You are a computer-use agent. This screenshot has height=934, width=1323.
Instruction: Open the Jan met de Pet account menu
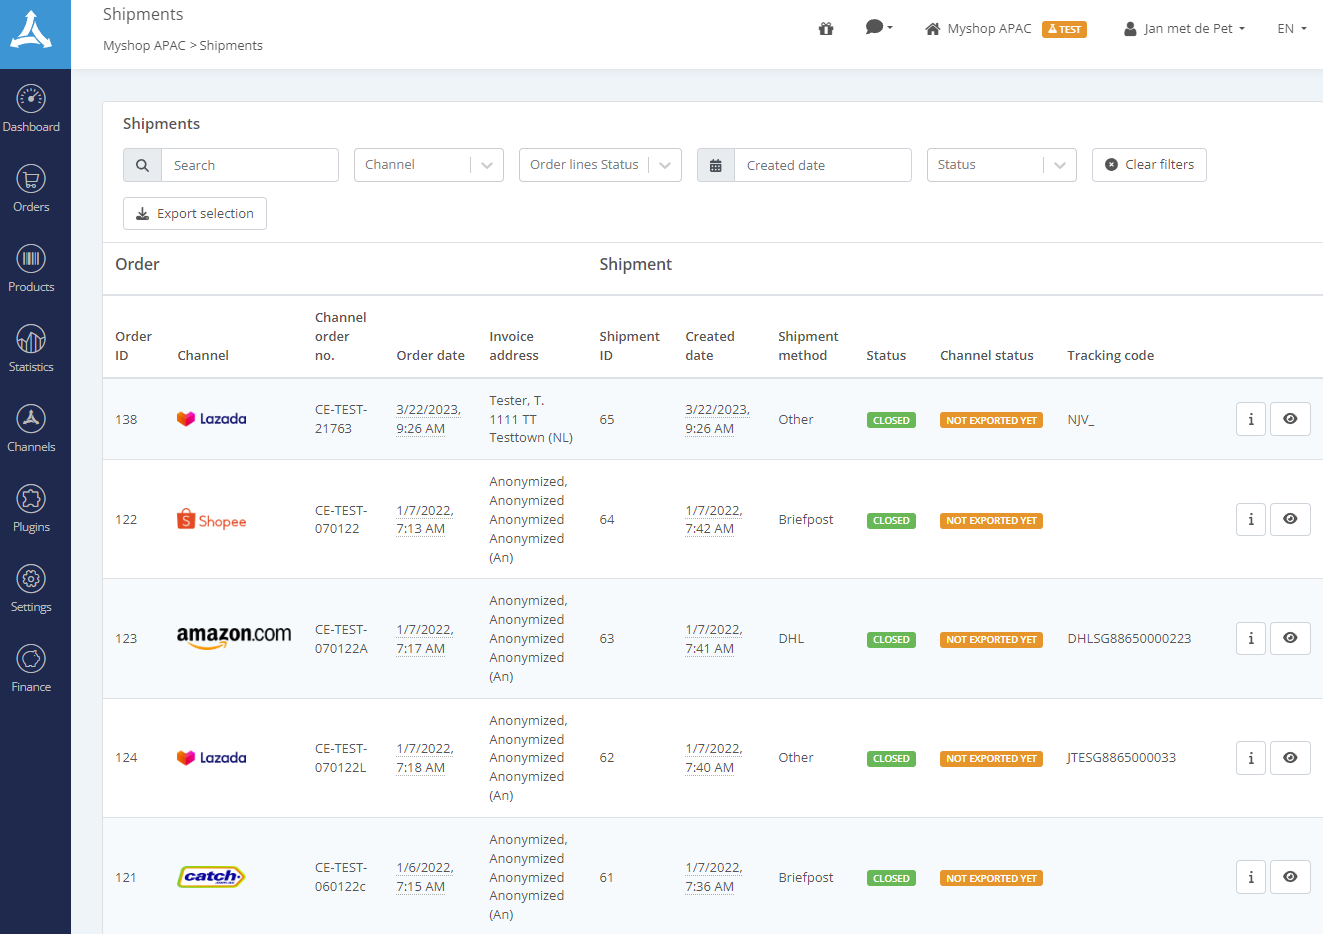tap(1184, 28)
